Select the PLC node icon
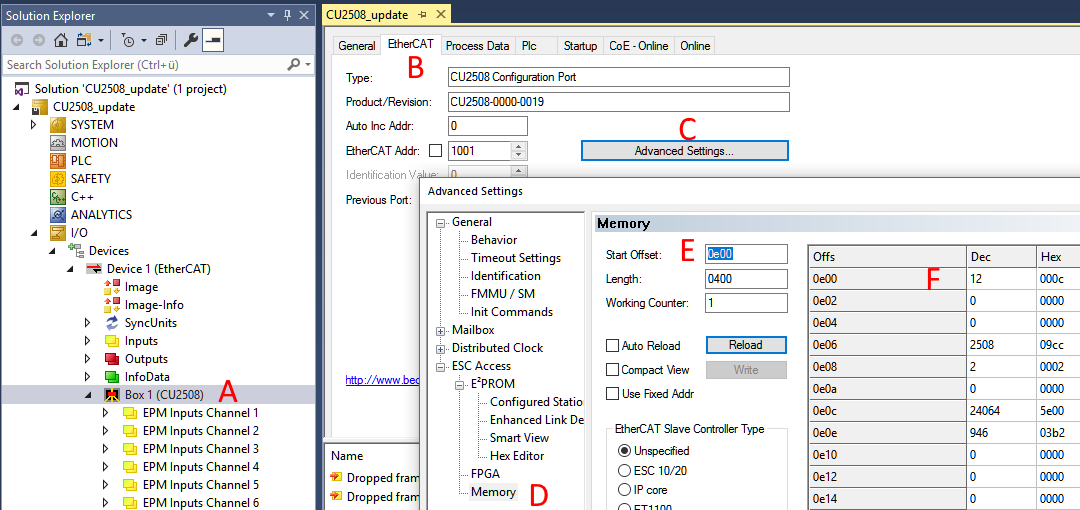Viewport: 1080px width, 510px height. 58,161
